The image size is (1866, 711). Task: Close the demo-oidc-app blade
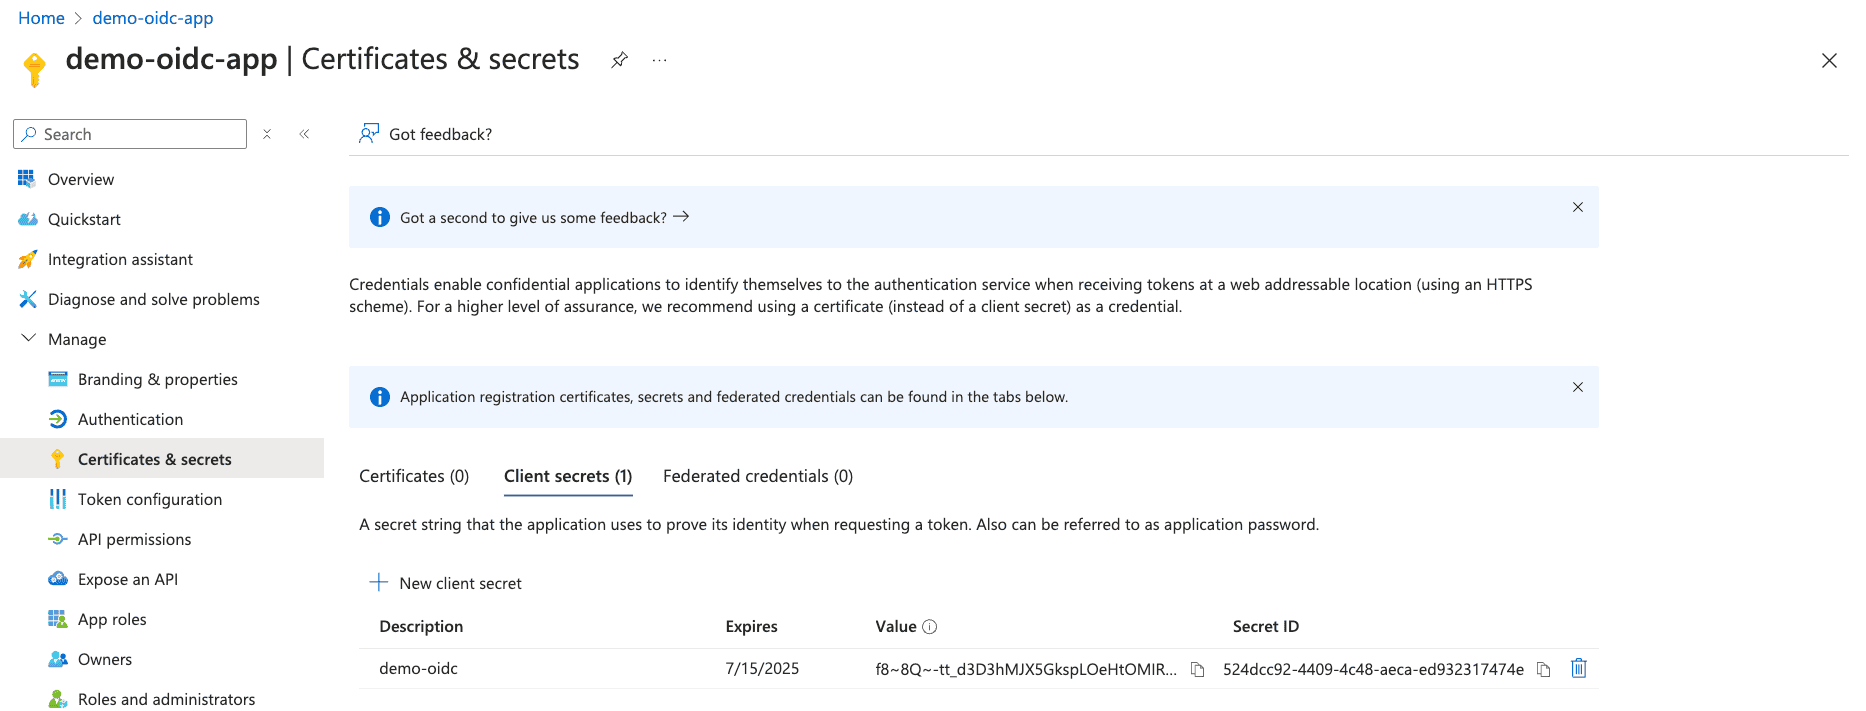1829,61
